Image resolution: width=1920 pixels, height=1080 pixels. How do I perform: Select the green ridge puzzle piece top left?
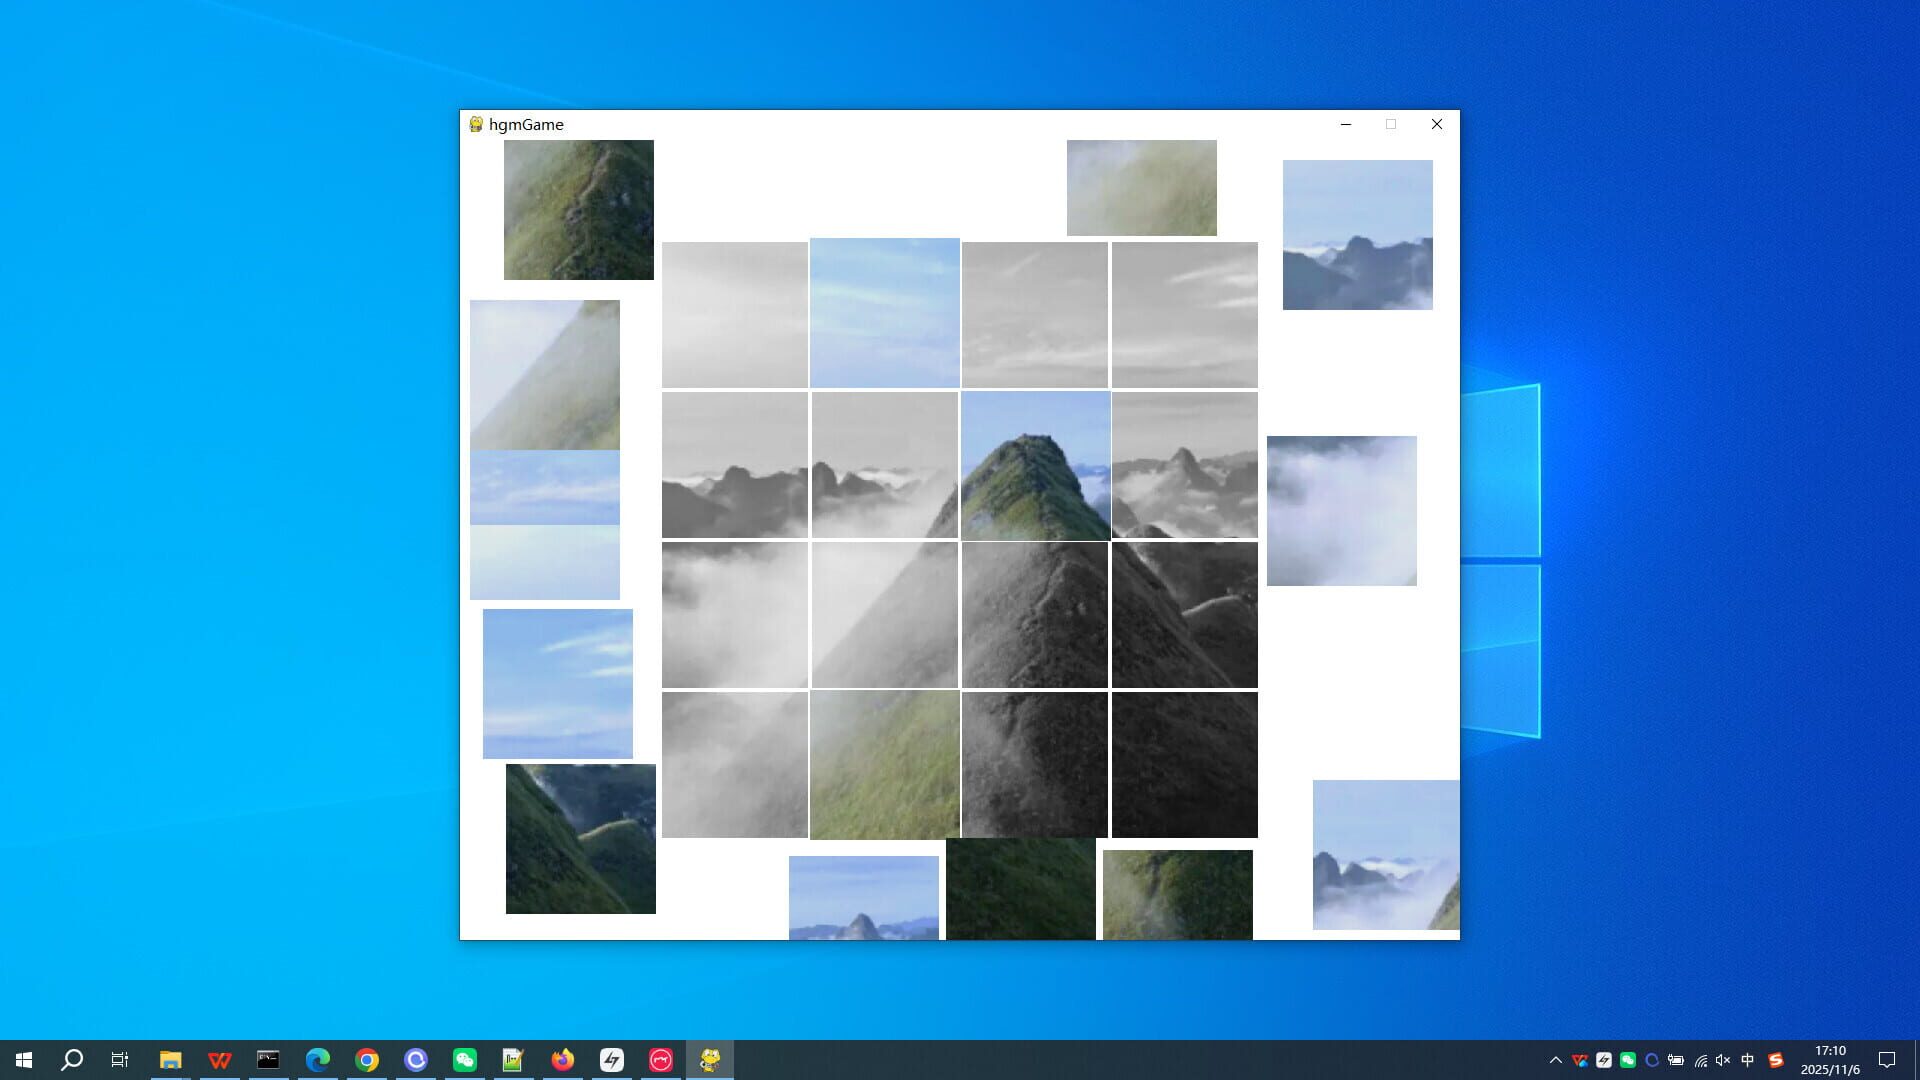579,210
